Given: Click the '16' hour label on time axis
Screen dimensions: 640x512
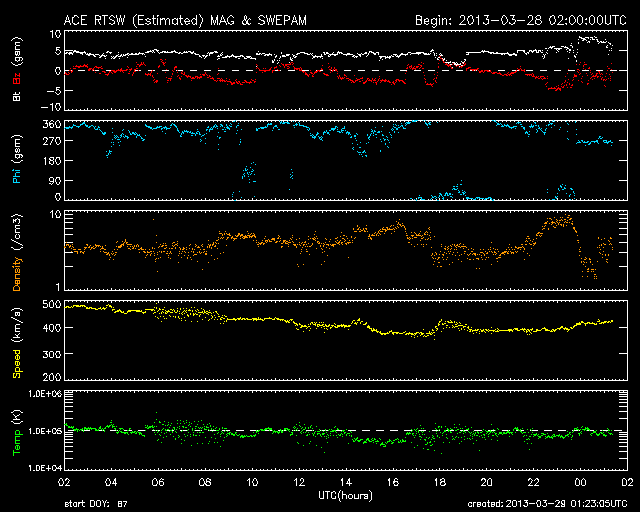Looking at the screenshot, I should tap(393, 483).
